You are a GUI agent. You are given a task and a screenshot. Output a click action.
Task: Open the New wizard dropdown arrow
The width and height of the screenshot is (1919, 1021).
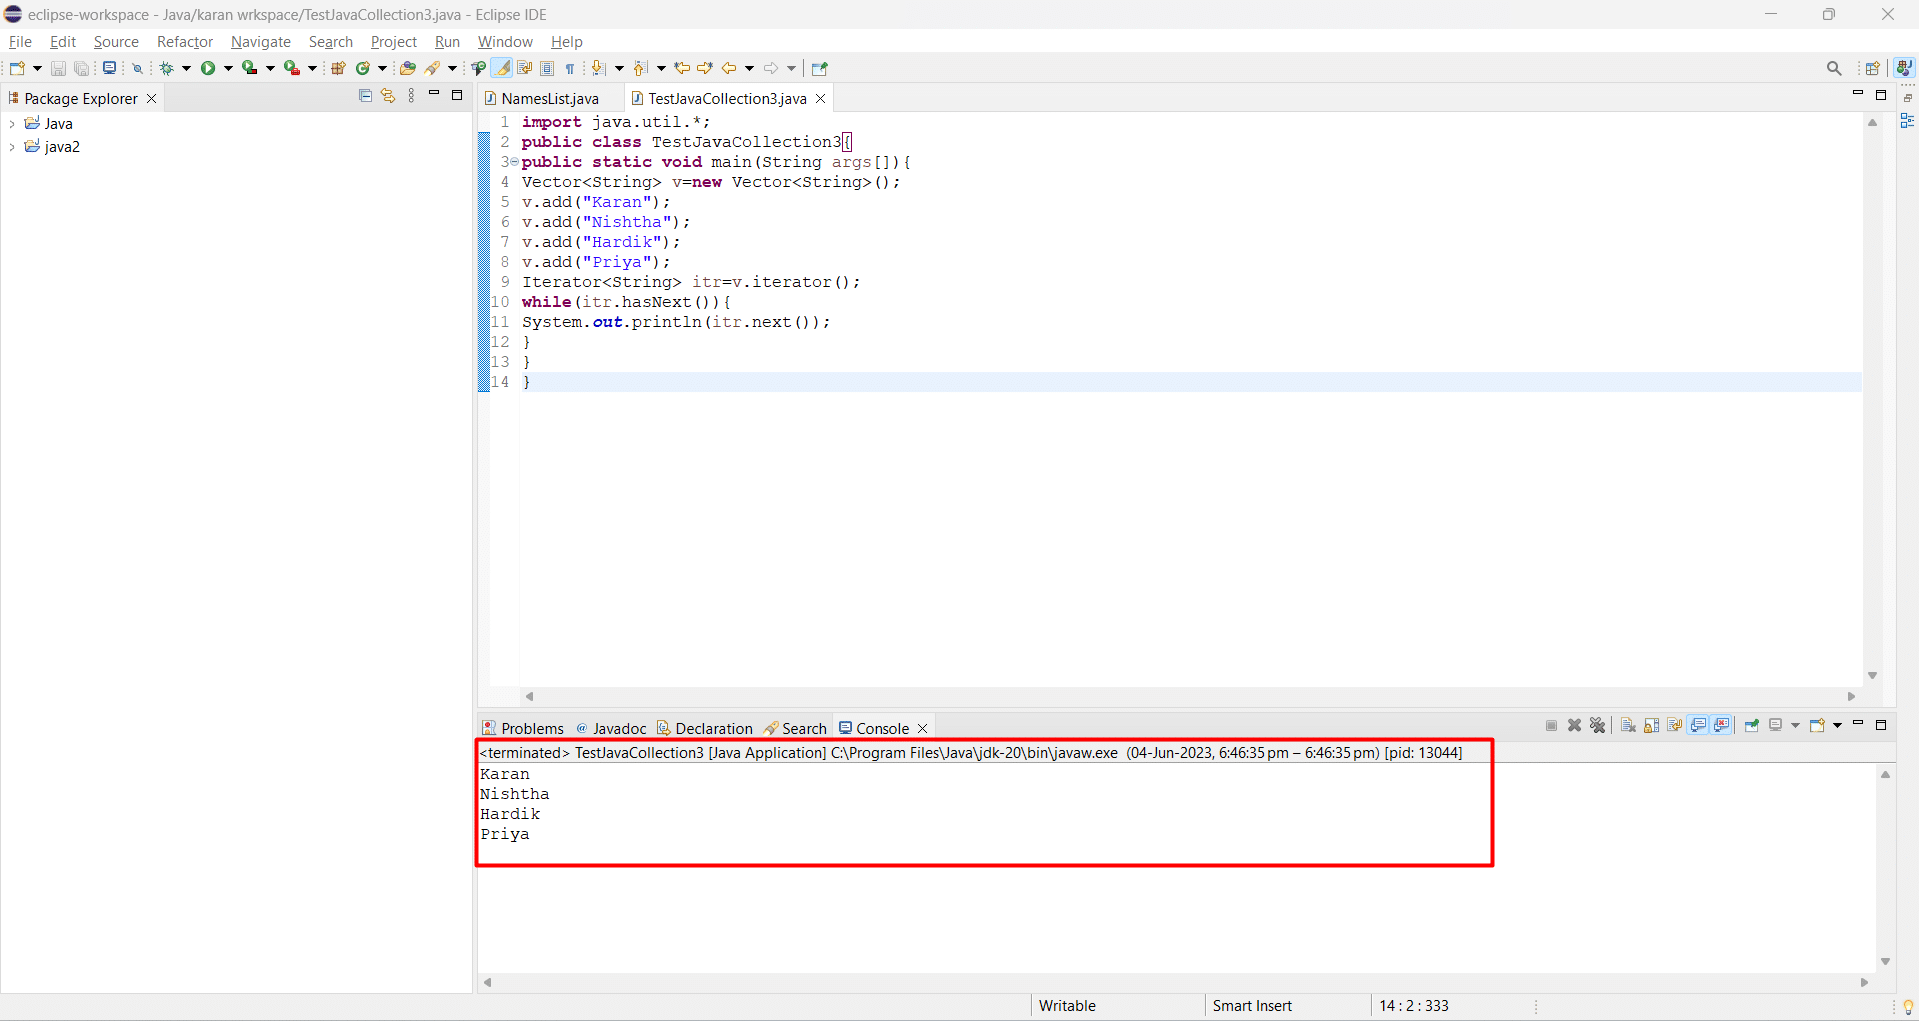[37, 68]
